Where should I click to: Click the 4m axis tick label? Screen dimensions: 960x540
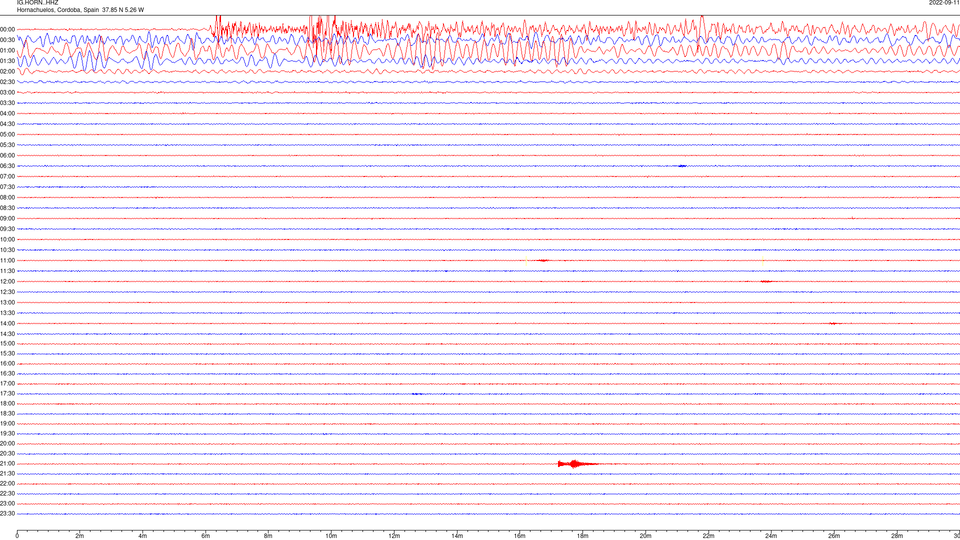point(143,536)
